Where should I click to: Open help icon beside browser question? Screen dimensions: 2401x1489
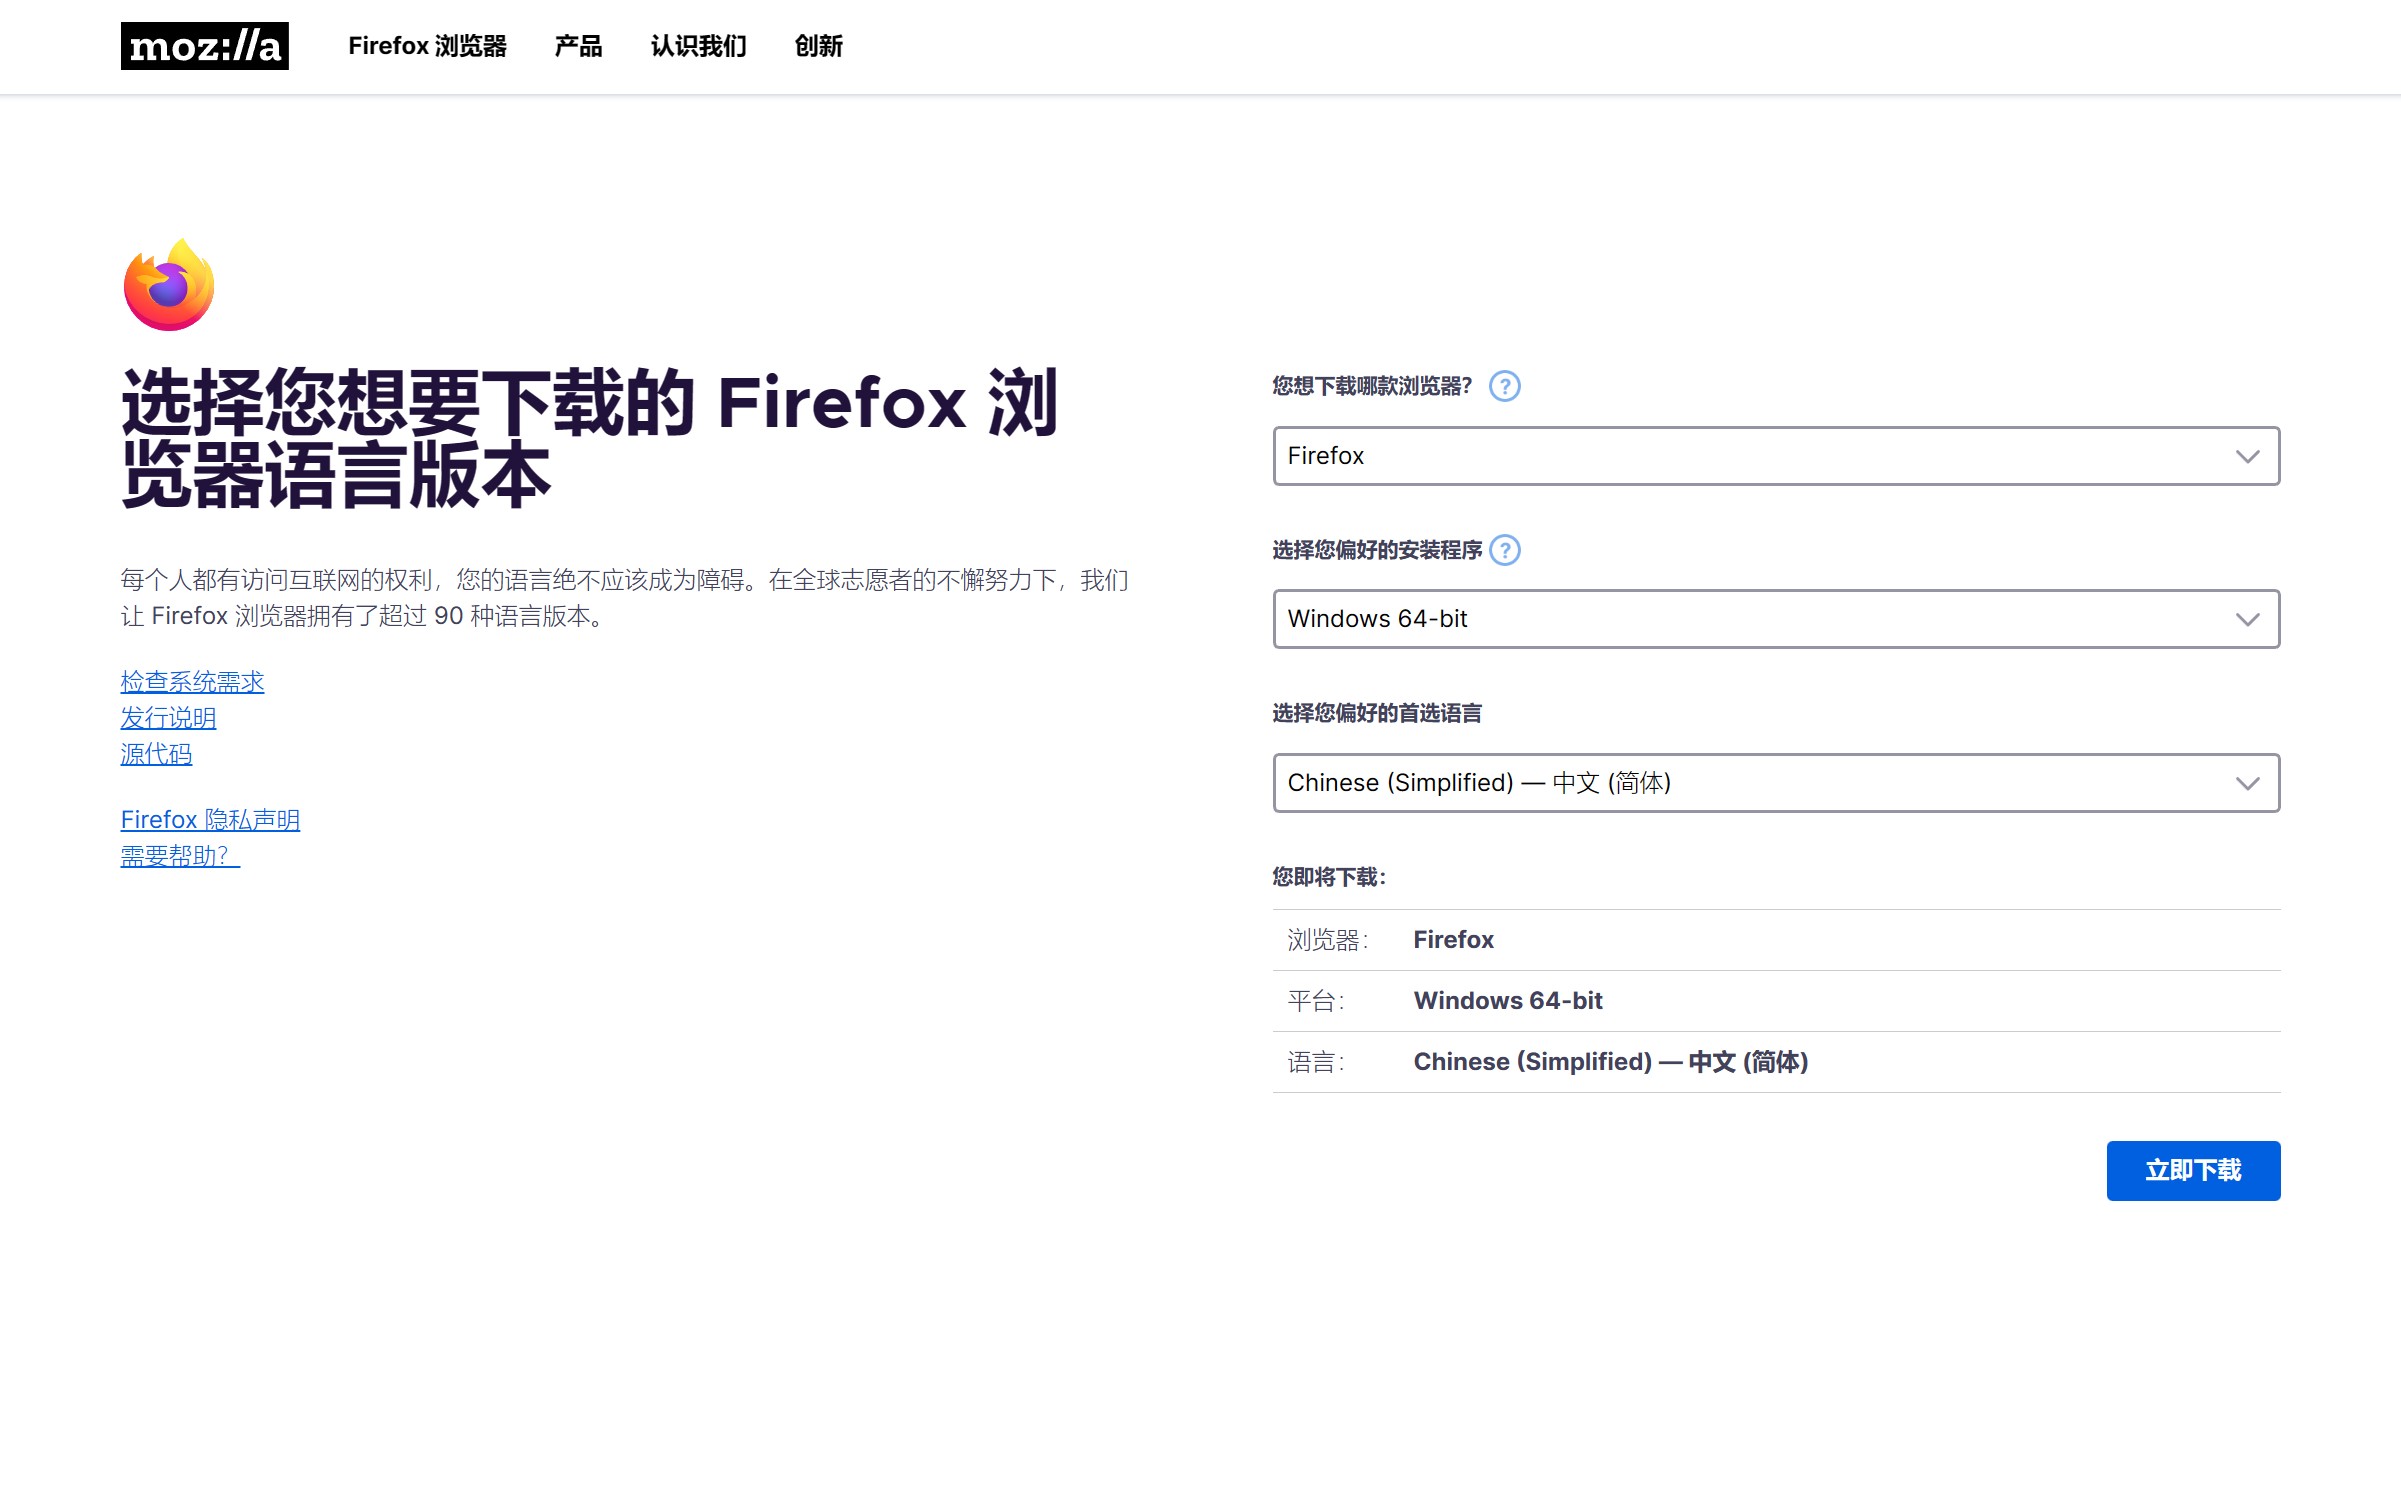(x=1504, y=386)
